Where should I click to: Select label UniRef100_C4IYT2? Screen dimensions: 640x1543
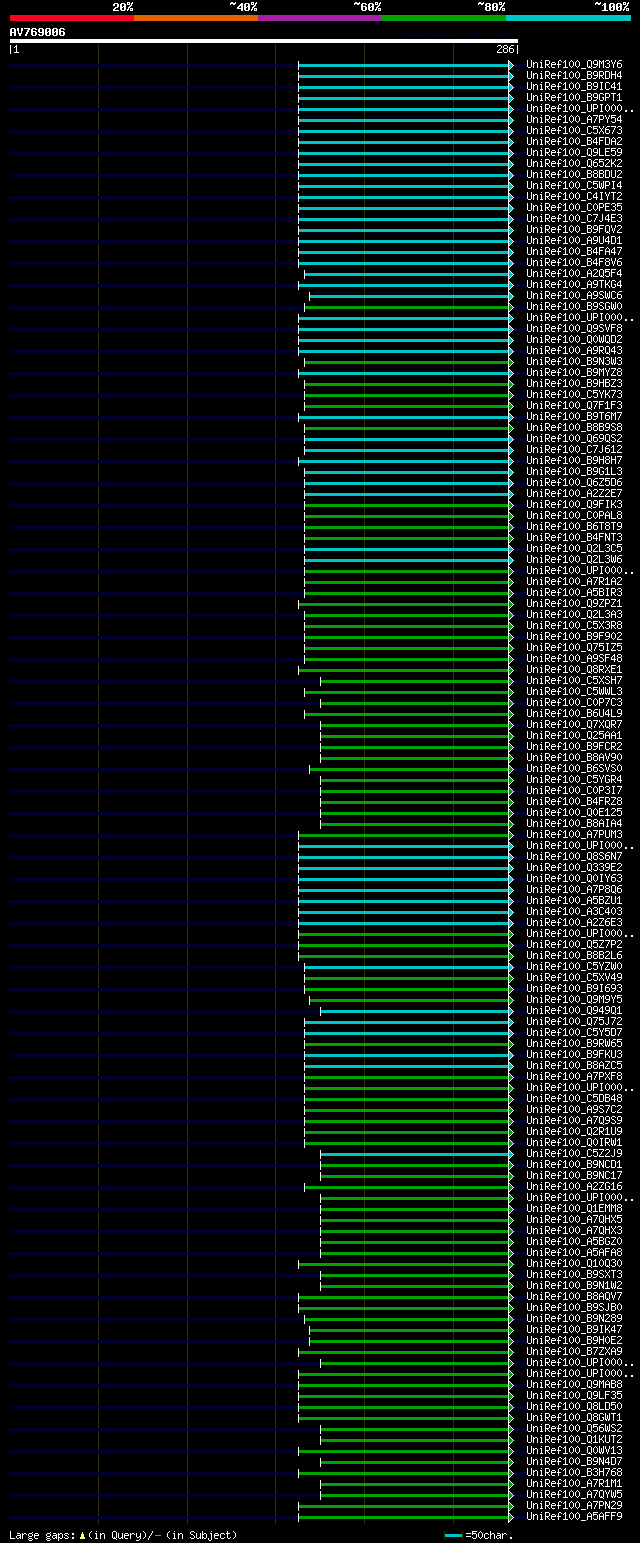pos(574,196)
